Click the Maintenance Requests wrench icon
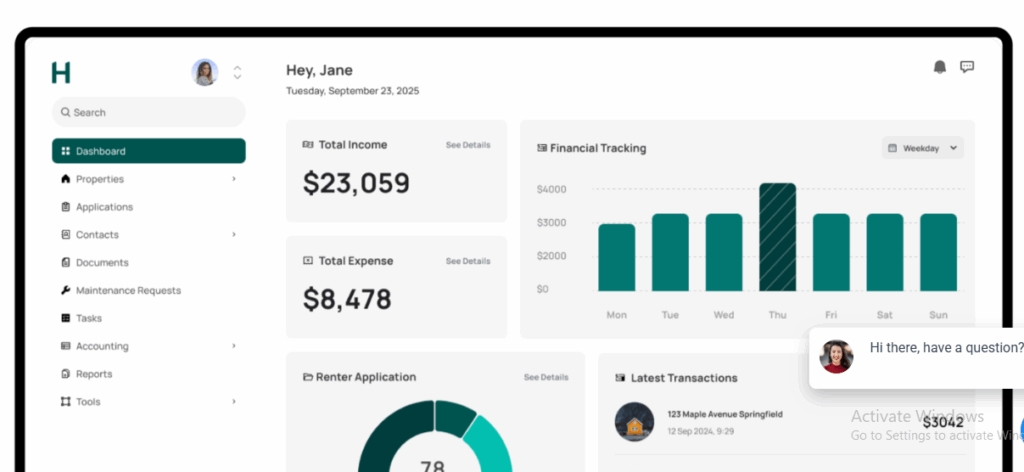Screen dimensions: 1024x472 coord(65,291)
